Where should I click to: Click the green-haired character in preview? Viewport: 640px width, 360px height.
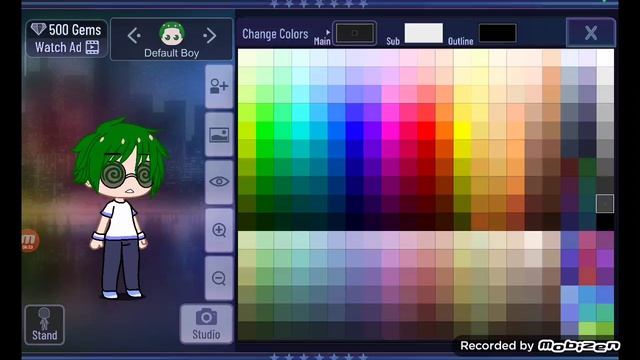pos(121,208)
